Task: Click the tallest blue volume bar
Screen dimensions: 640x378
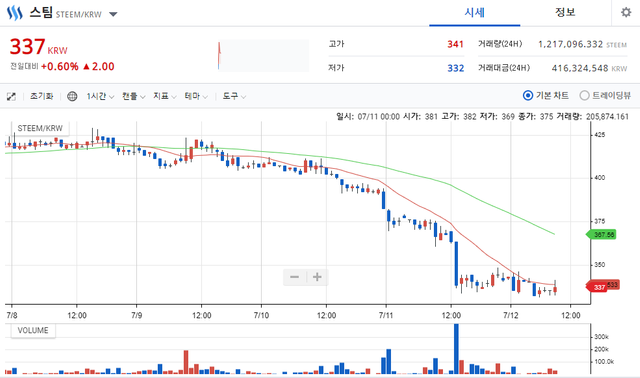Action: coord(456,349)
